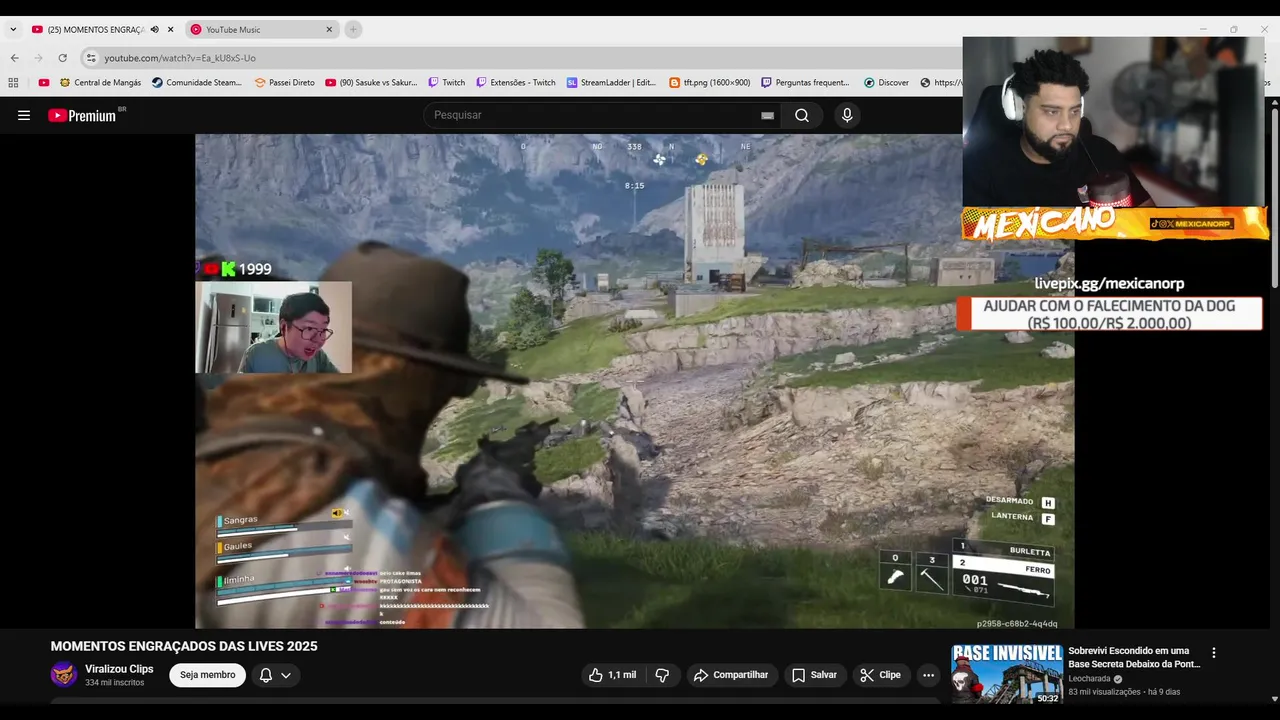Close the YouTube Music tab
The height and width of the screenshot is (720, 1280).
(x=329, y=30)
